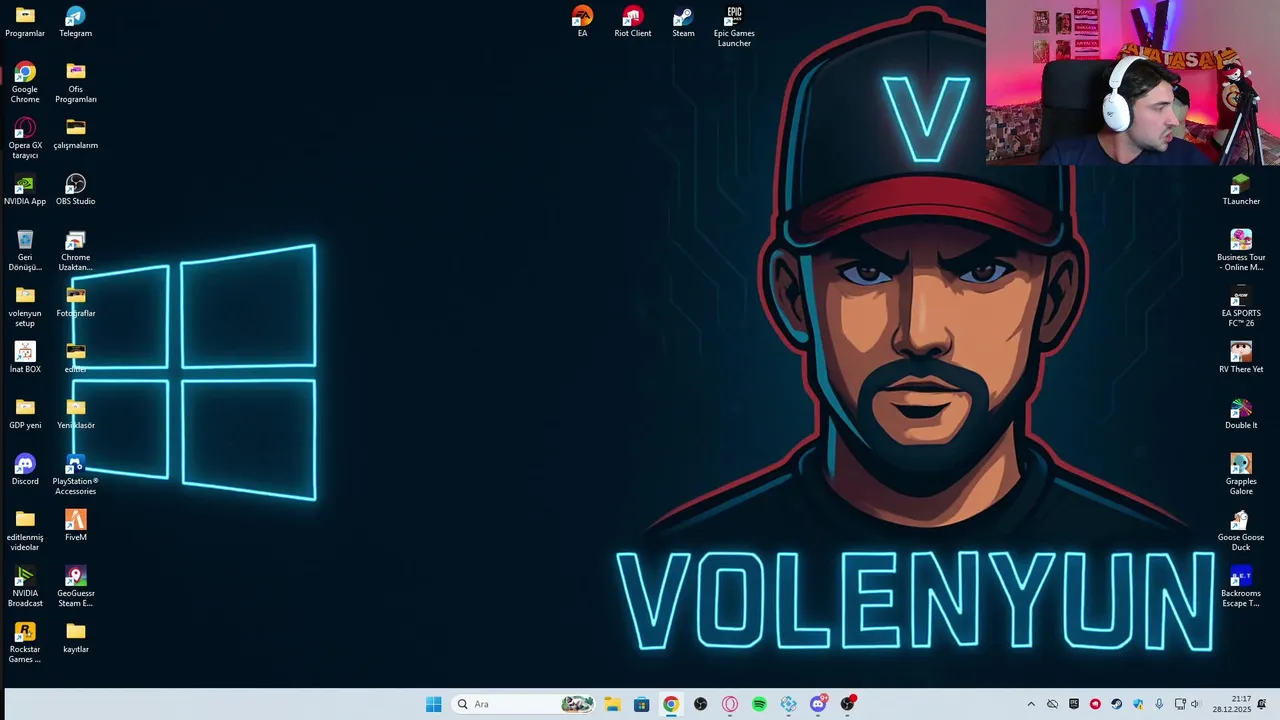Open File Explorer from the taskbar
The height and width of the screenshot is (720, 1280).
tap(612, 704)
